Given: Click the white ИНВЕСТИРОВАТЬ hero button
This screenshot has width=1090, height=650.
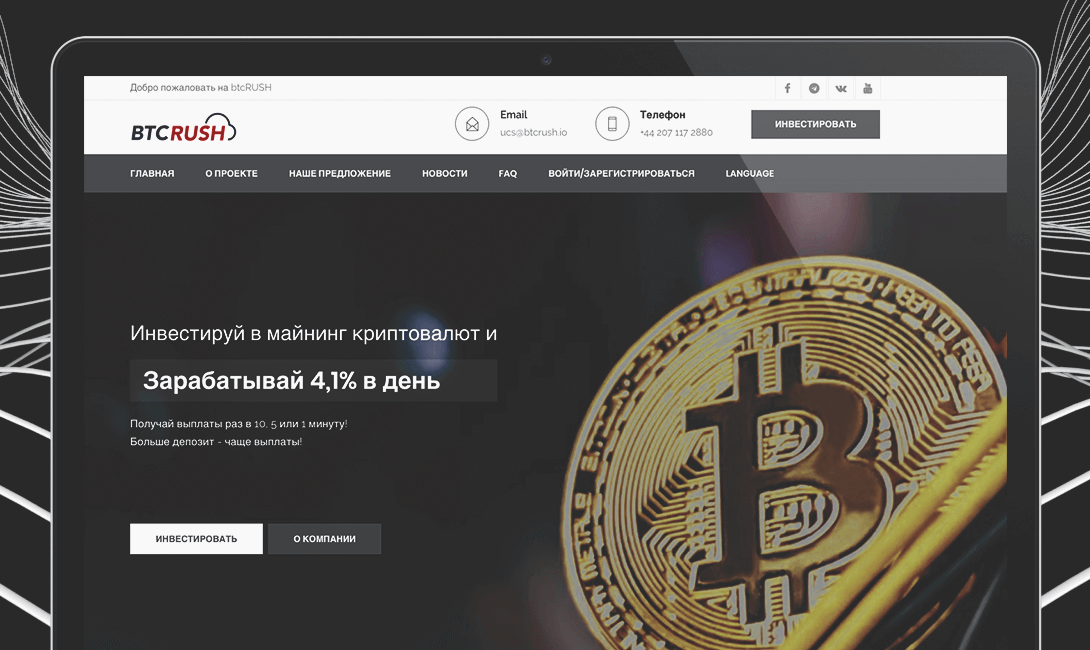Looking at the screenshot, I should tap(196, 539).
